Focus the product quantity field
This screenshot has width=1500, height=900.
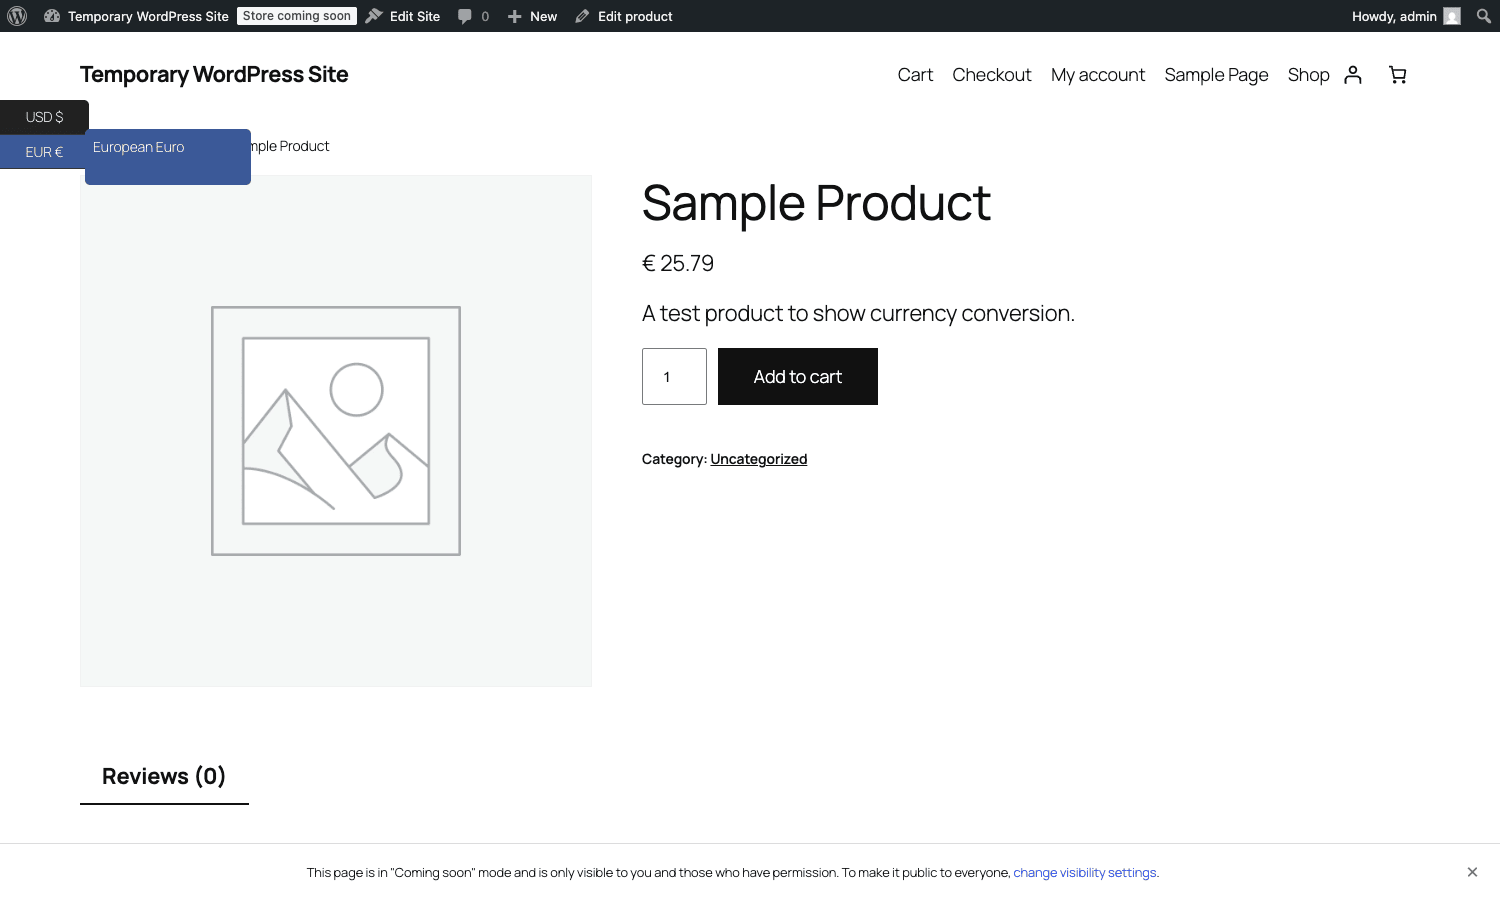(674, 377)
